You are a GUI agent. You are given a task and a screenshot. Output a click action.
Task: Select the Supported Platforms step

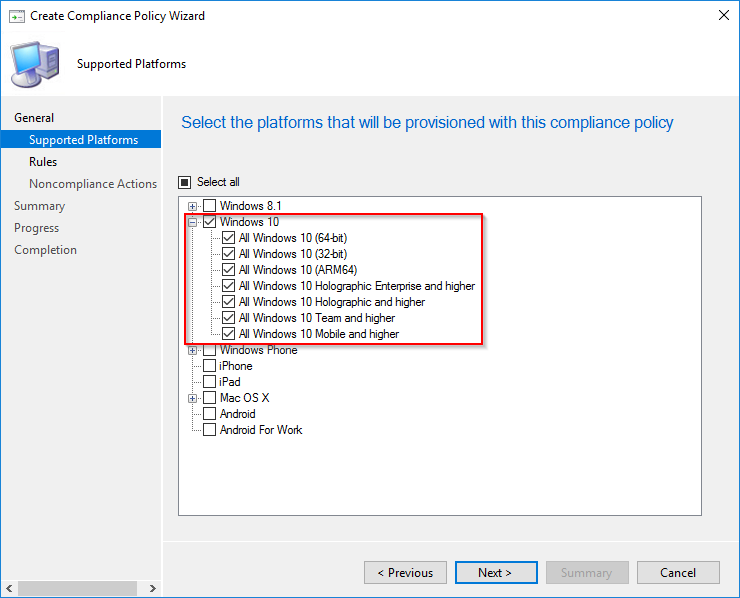(x=83, y=140)
